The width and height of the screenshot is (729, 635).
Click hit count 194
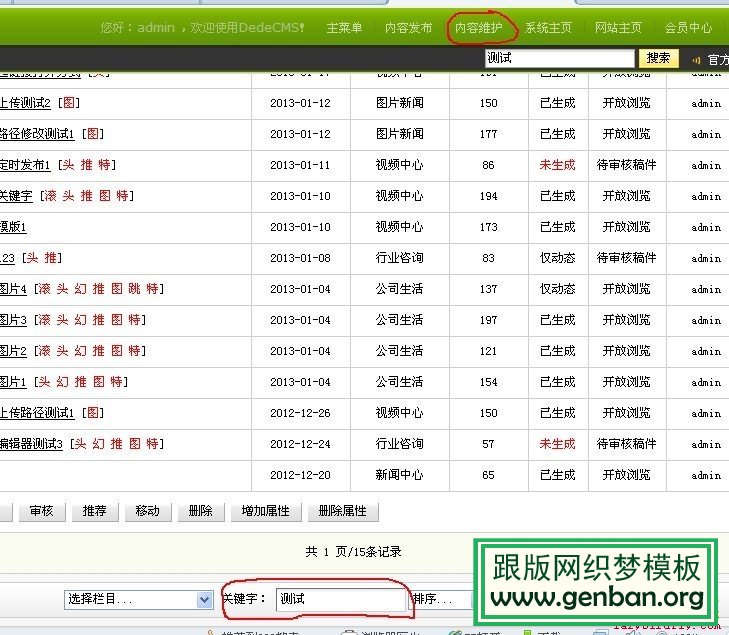tap(488, 196)
